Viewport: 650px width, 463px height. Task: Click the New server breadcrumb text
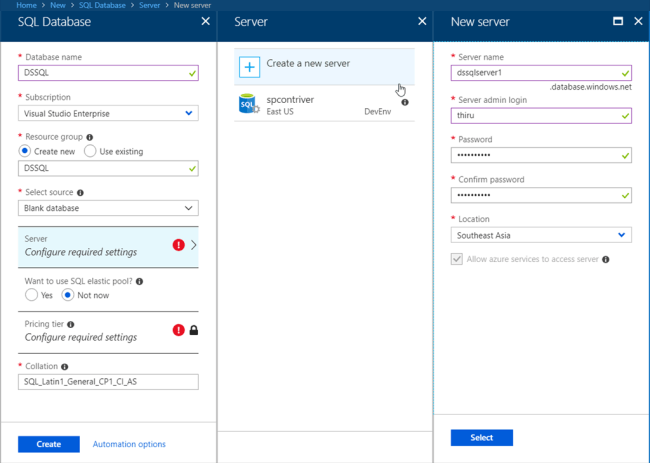(192, 5)
